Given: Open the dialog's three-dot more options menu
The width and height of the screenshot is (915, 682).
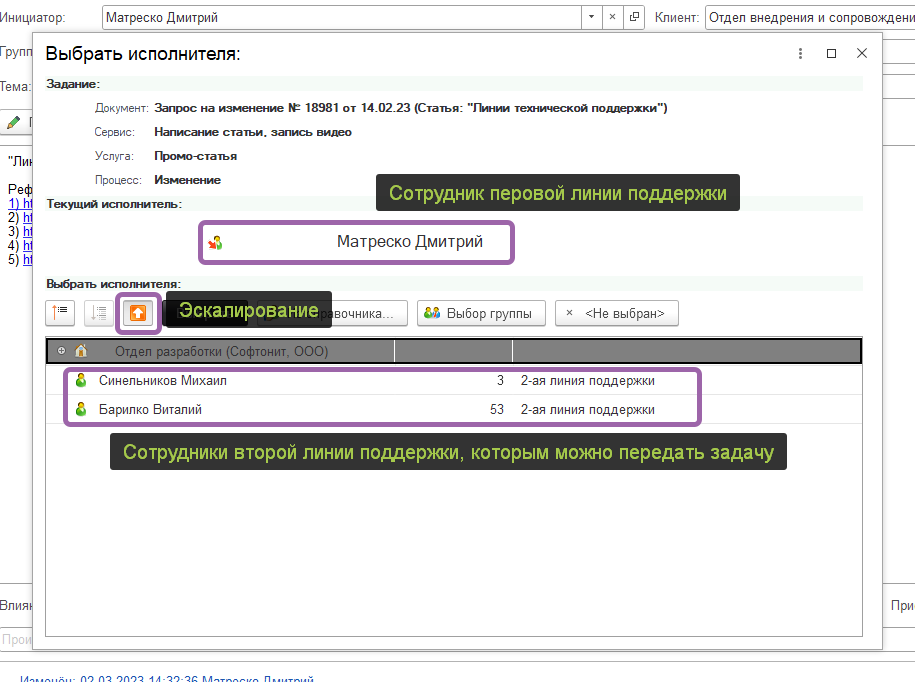Looking at the screenshot, I should [x=800, y=54].
